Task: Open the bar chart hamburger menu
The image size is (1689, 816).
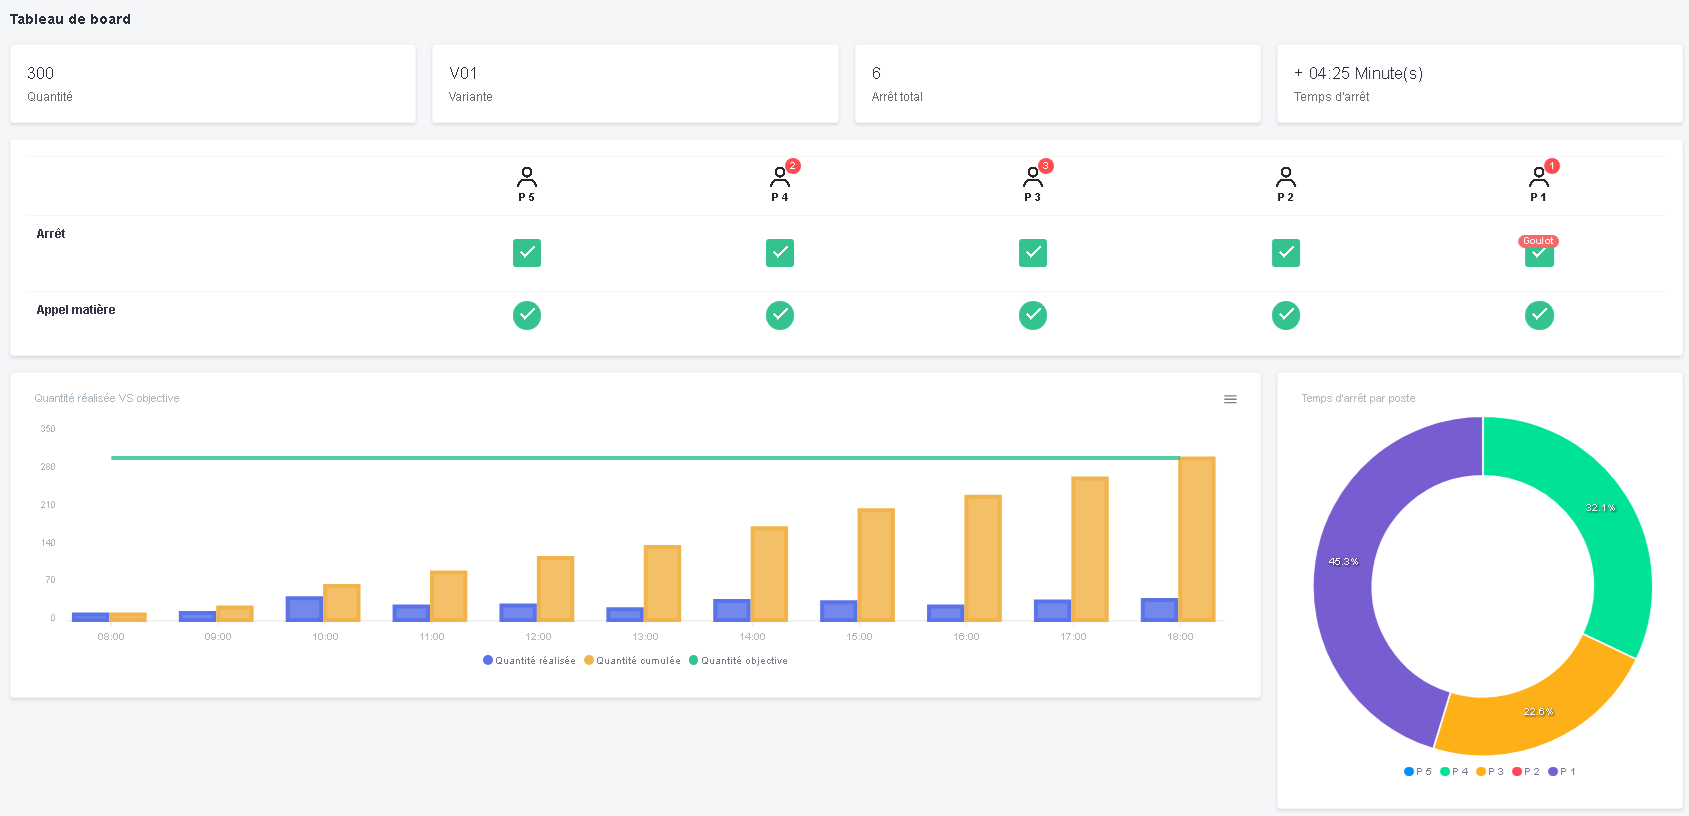Action: (1230, 399)
